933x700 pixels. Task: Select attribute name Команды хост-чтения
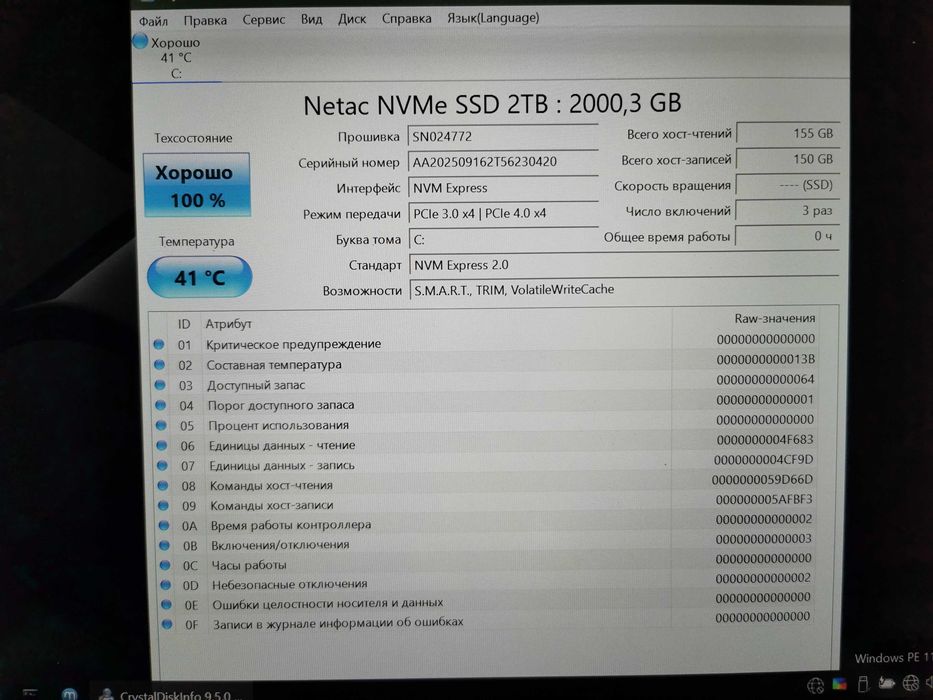tap(271, 486)
